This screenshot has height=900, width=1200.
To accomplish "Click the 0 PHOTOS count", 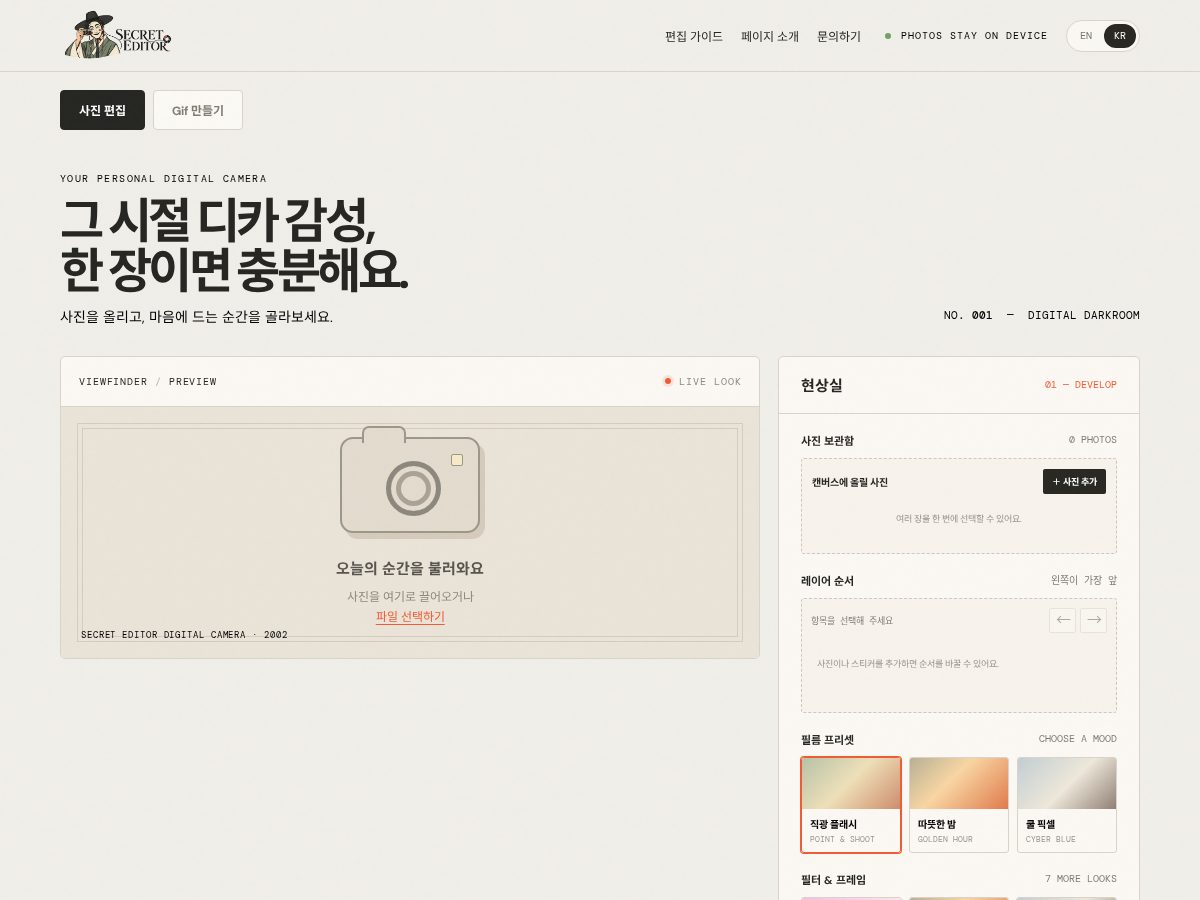I will tap(1093, 440).
